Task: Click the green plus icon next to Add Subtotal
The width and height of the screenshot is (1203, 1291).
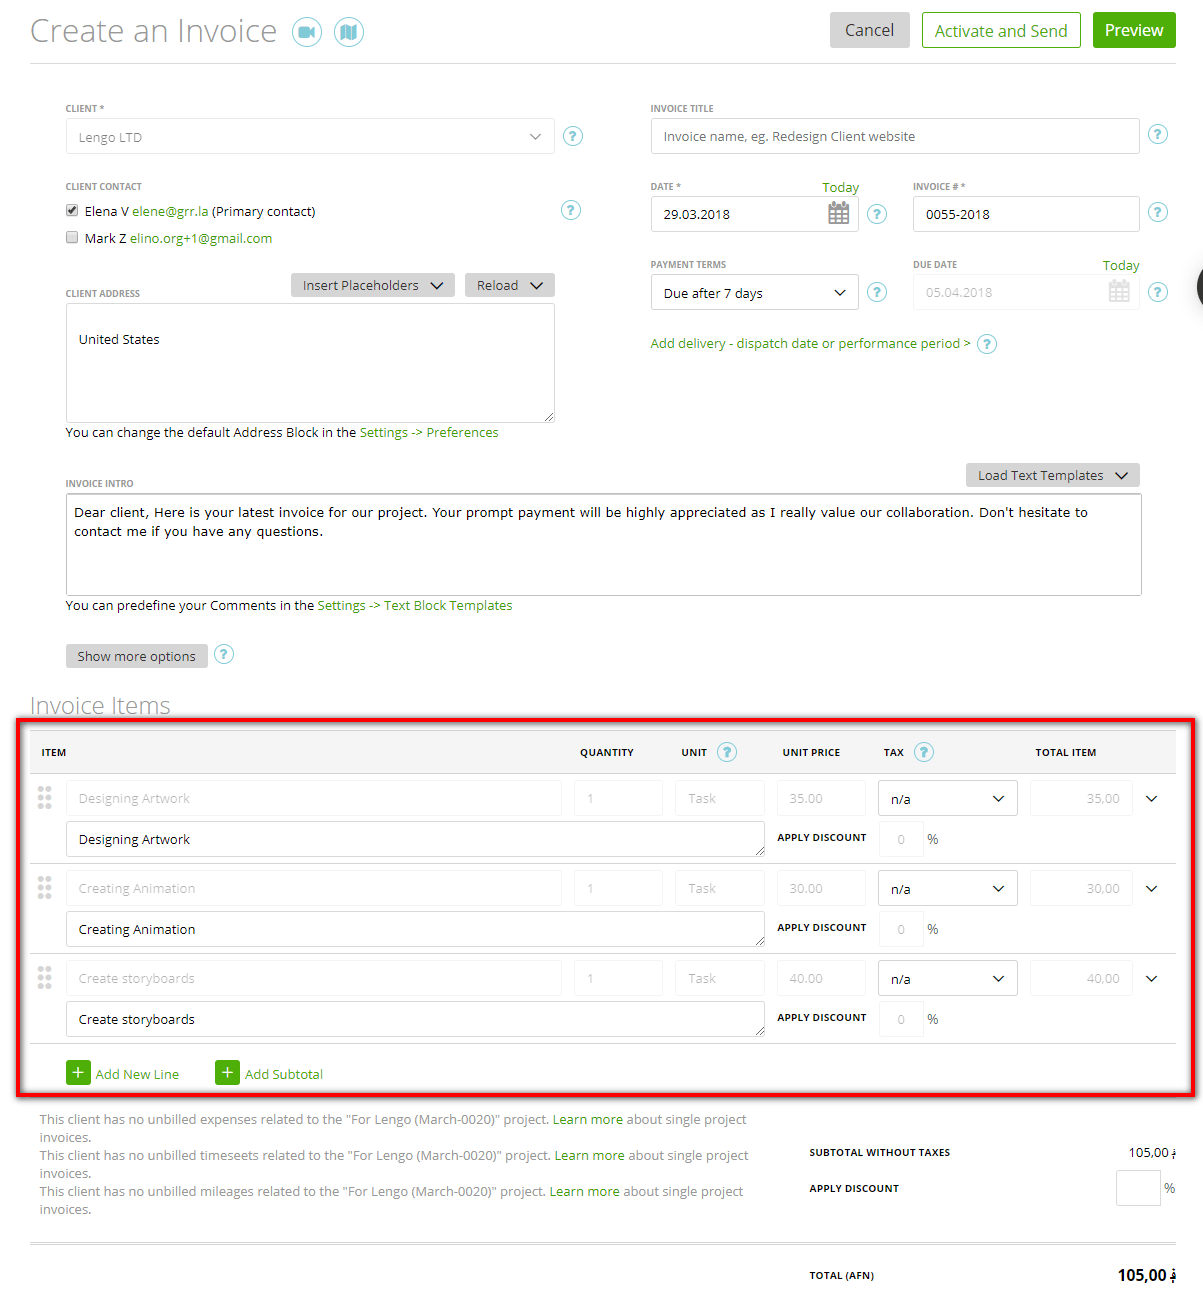Action: click(x=227, y=1072)
